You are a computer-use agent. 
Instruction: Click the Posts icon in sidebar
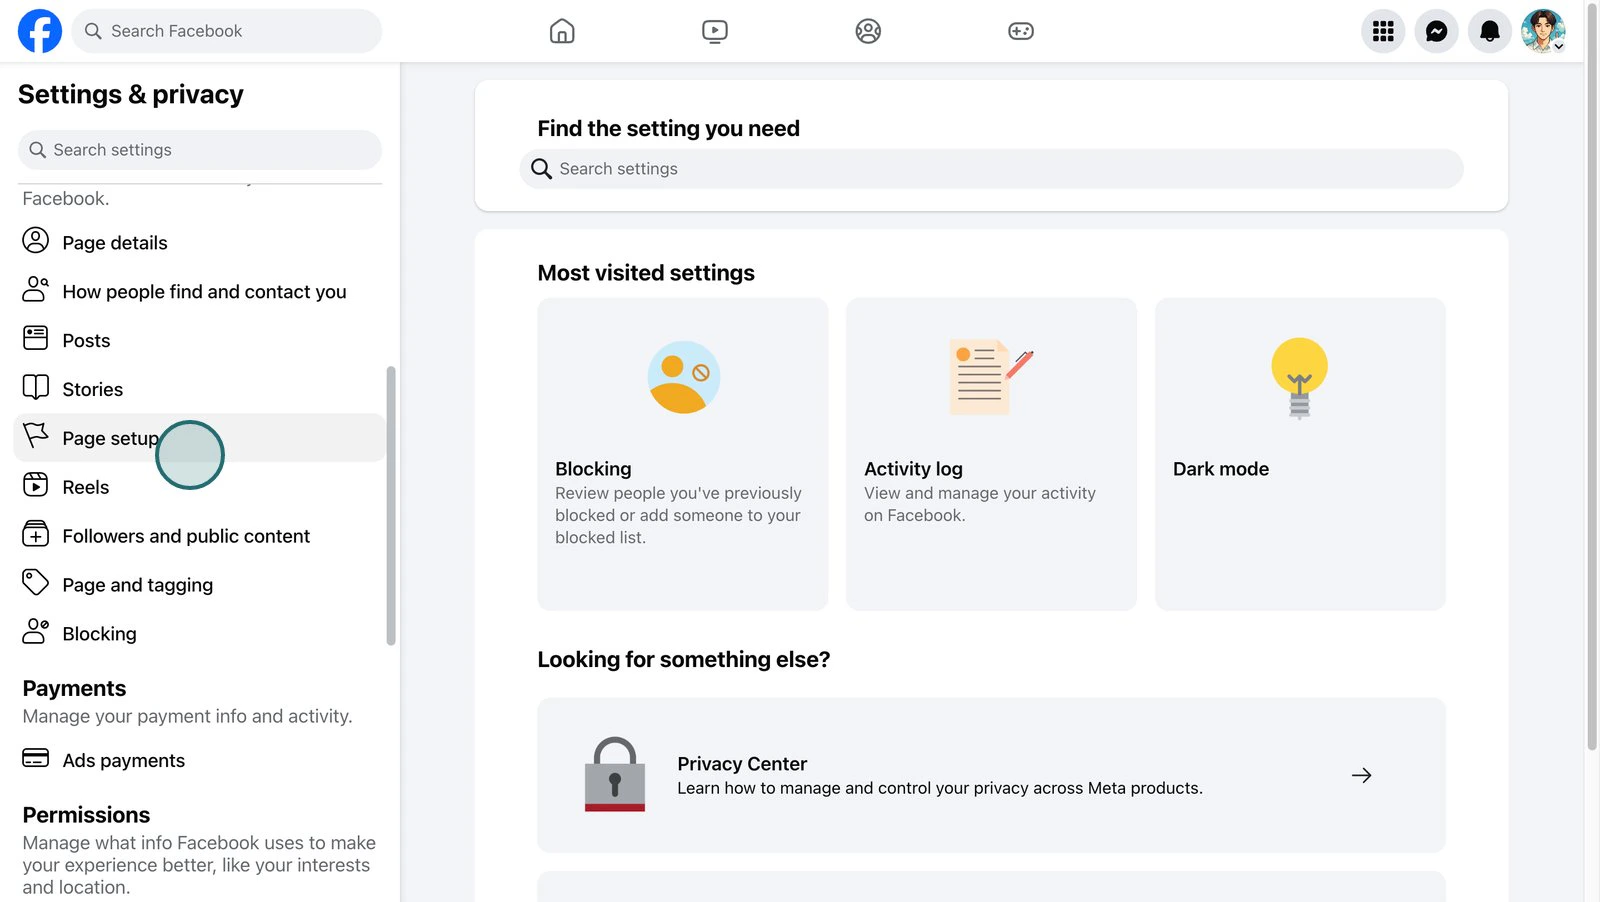coord(36,339)
